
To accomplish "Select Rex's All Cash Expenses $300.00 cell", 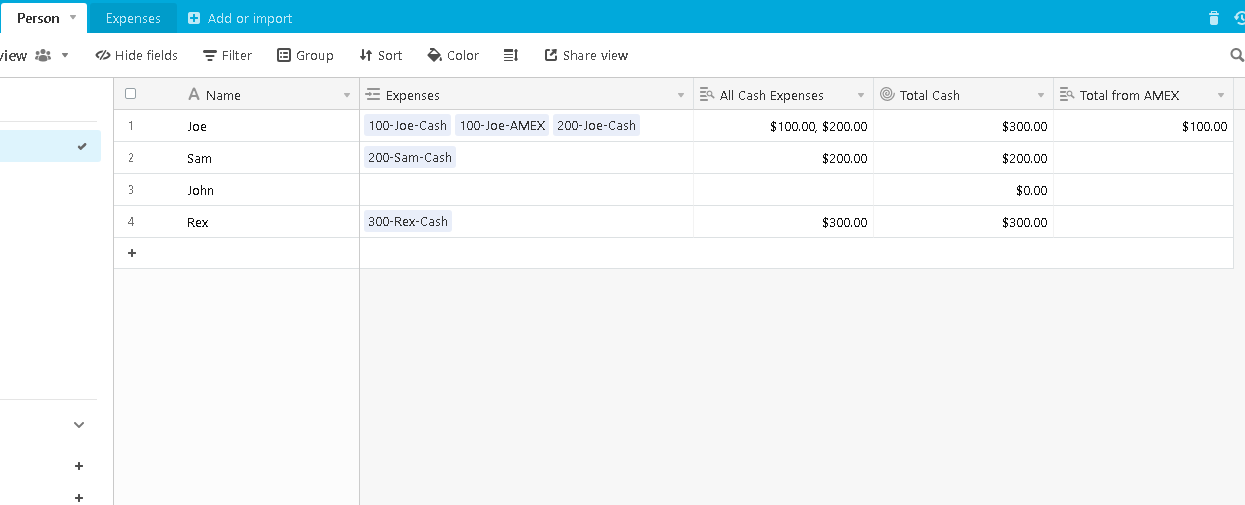I will pyautogui.click(x=783, y=222).
